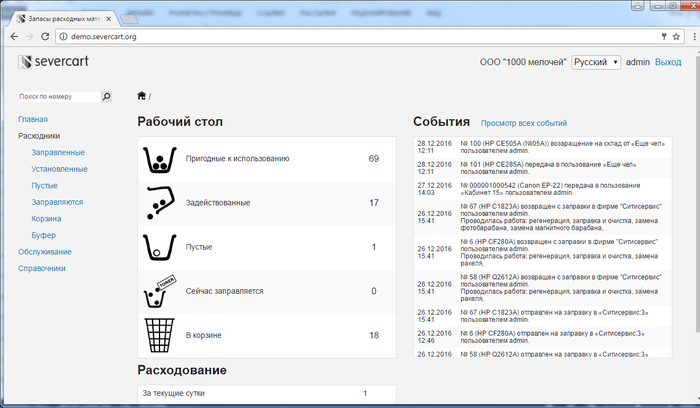Viewport: 700px width, 408px height.
Task: Open 'Пустые' sidebar link
Action: tap(44, 185)
